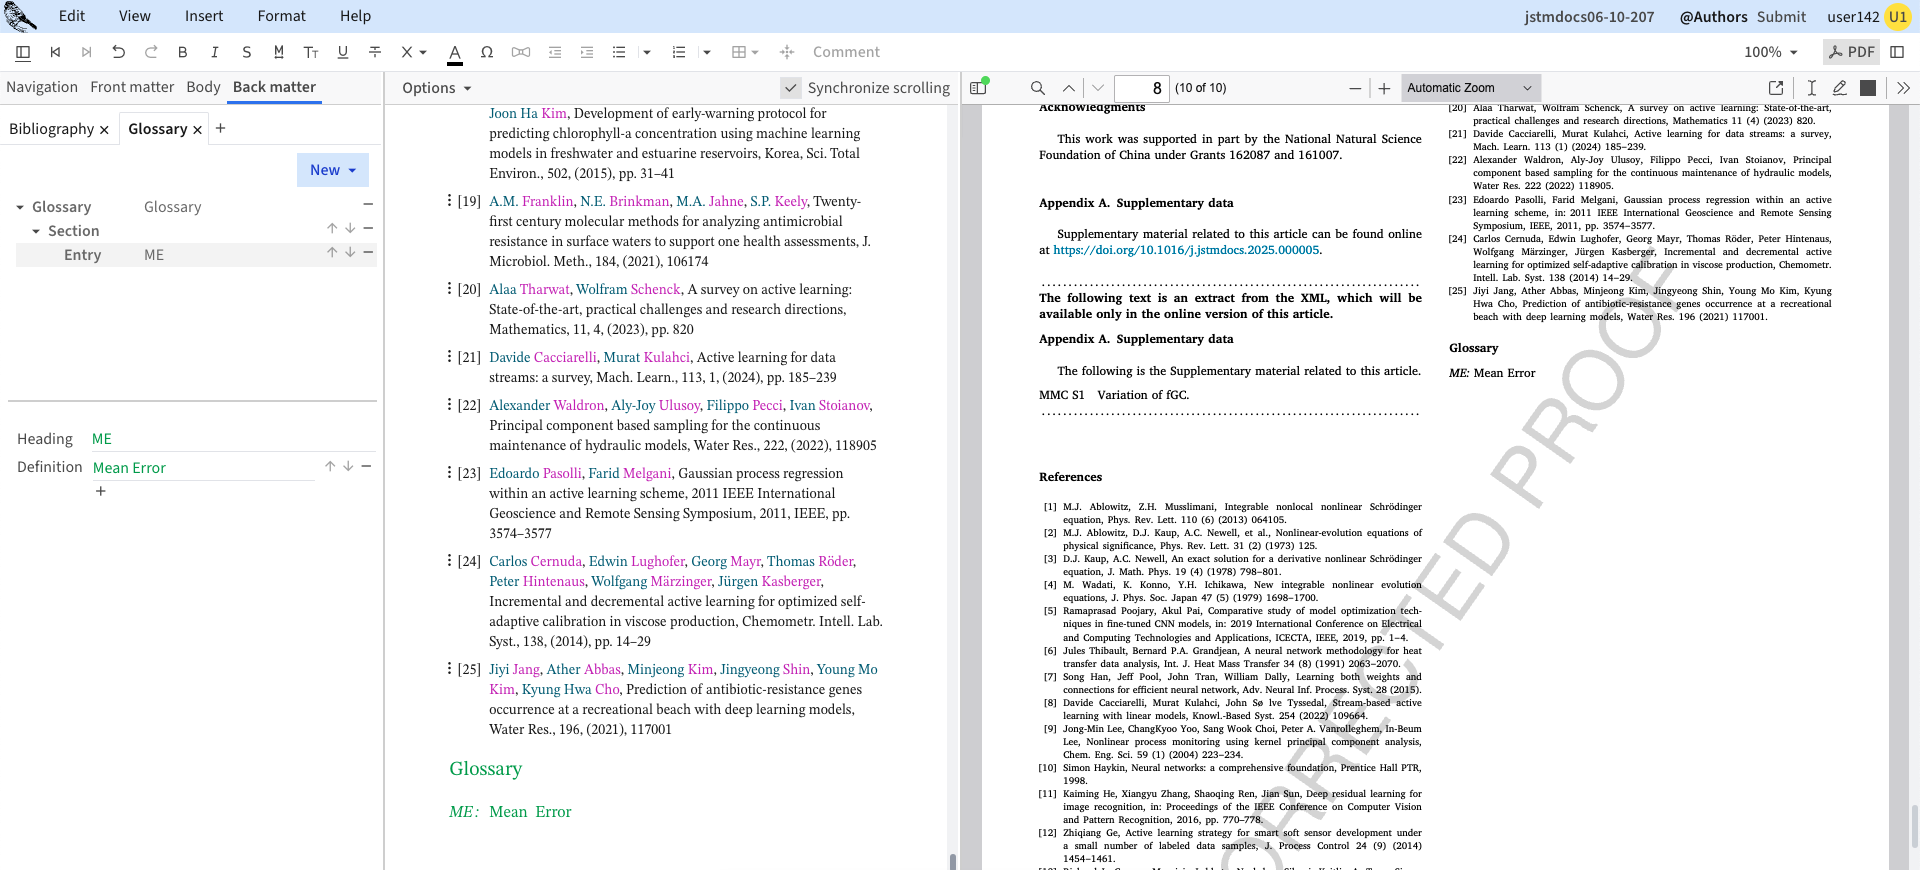1920x870 pixels.
Task: Toggle Synchronize scrolling checkbox
Action: pos(790,88)
